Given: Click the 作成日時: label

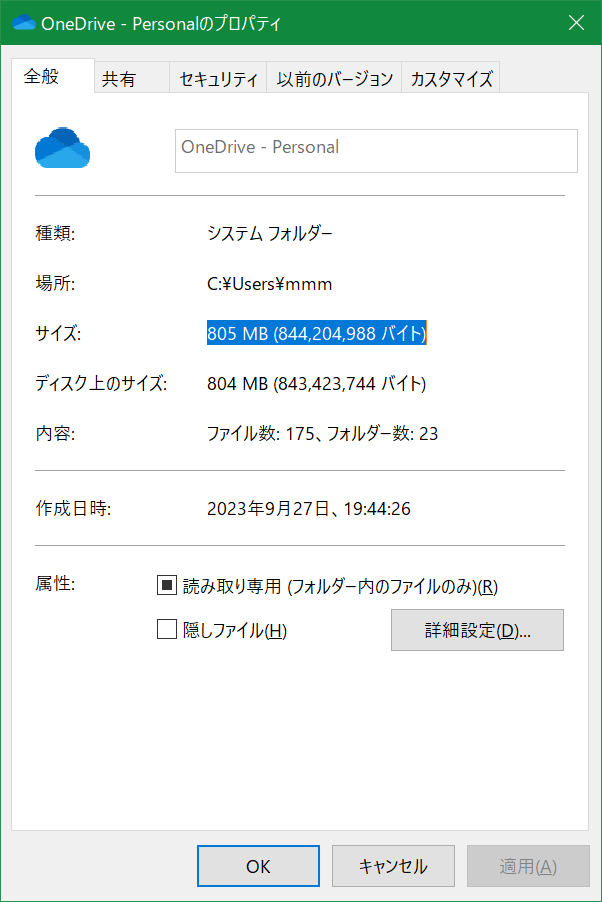Looking at the screenshot, I should (73, 508).
